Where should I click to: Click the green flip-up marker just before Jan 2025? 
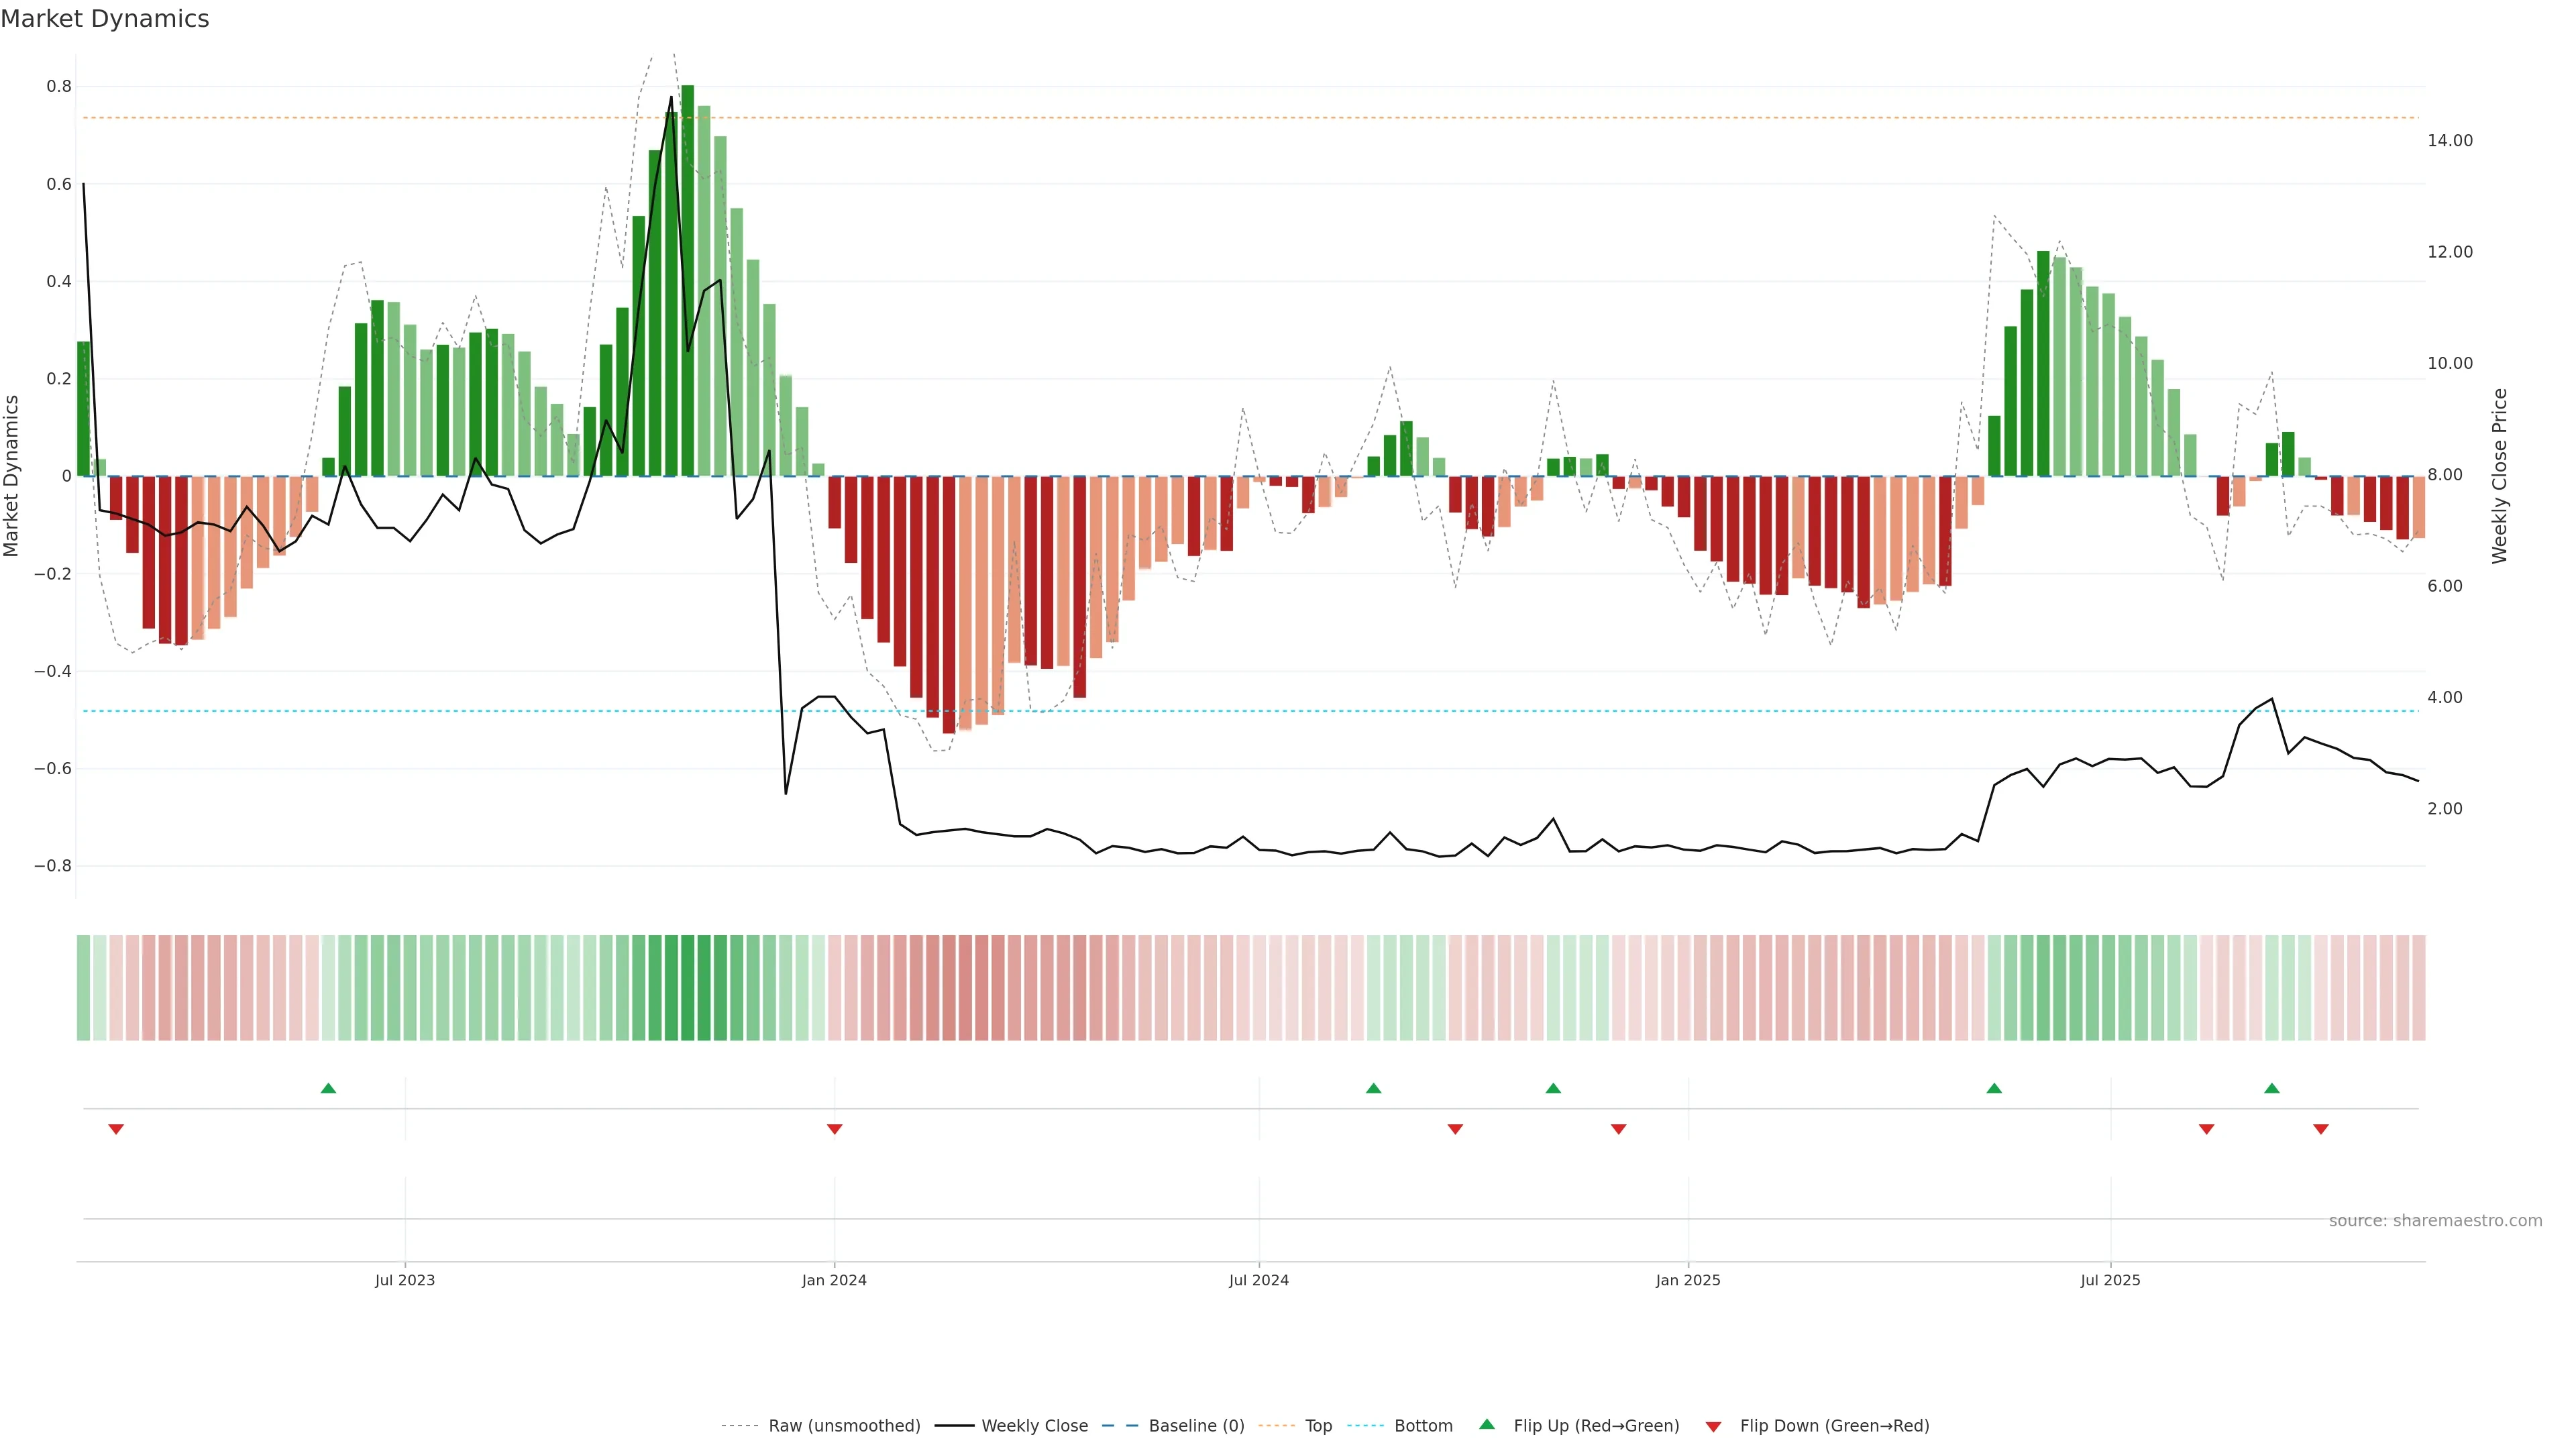pyautogui.click(x=1553, y=1088)
